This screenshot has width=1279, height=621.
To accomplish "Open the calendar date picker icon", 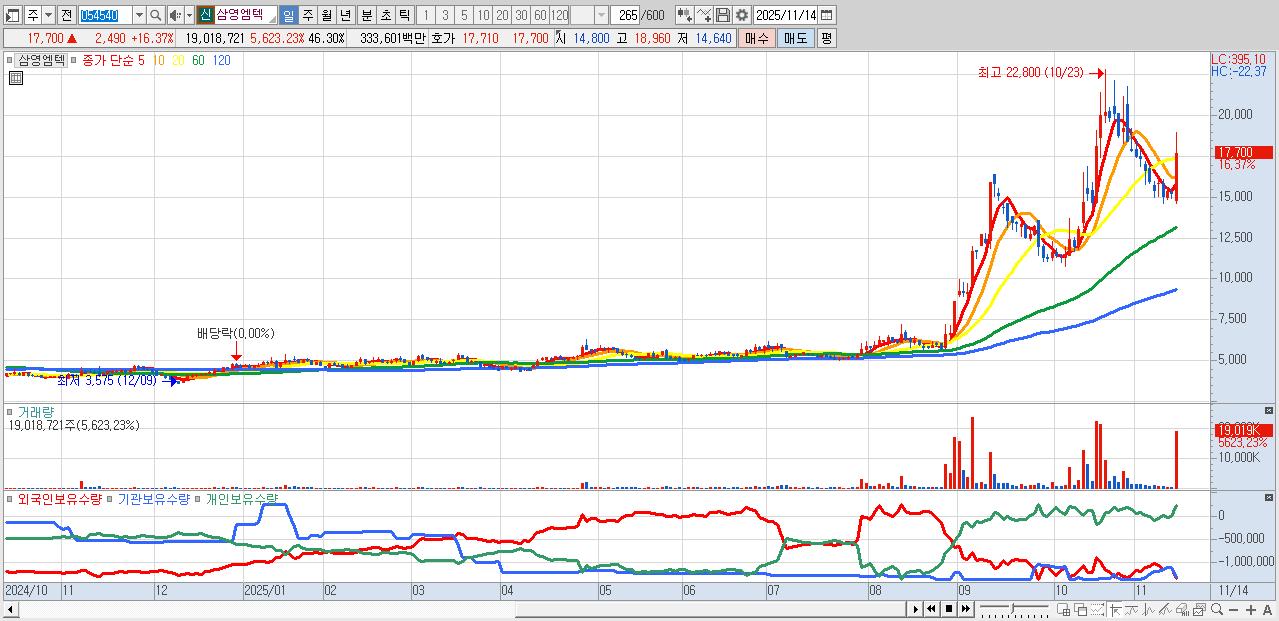I will (x=828, y=15).
